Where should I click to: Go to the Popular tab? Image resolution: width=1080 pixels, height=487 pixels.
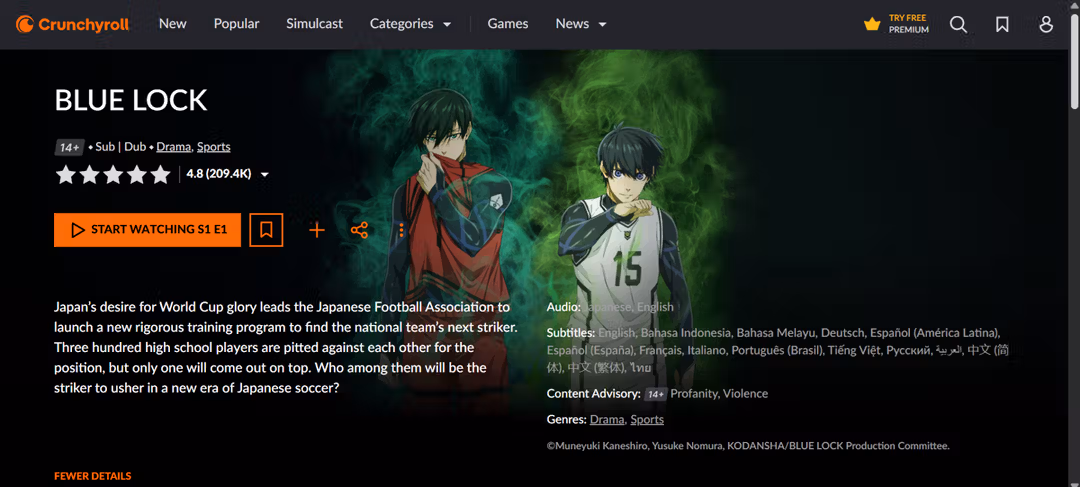point(236,23)
